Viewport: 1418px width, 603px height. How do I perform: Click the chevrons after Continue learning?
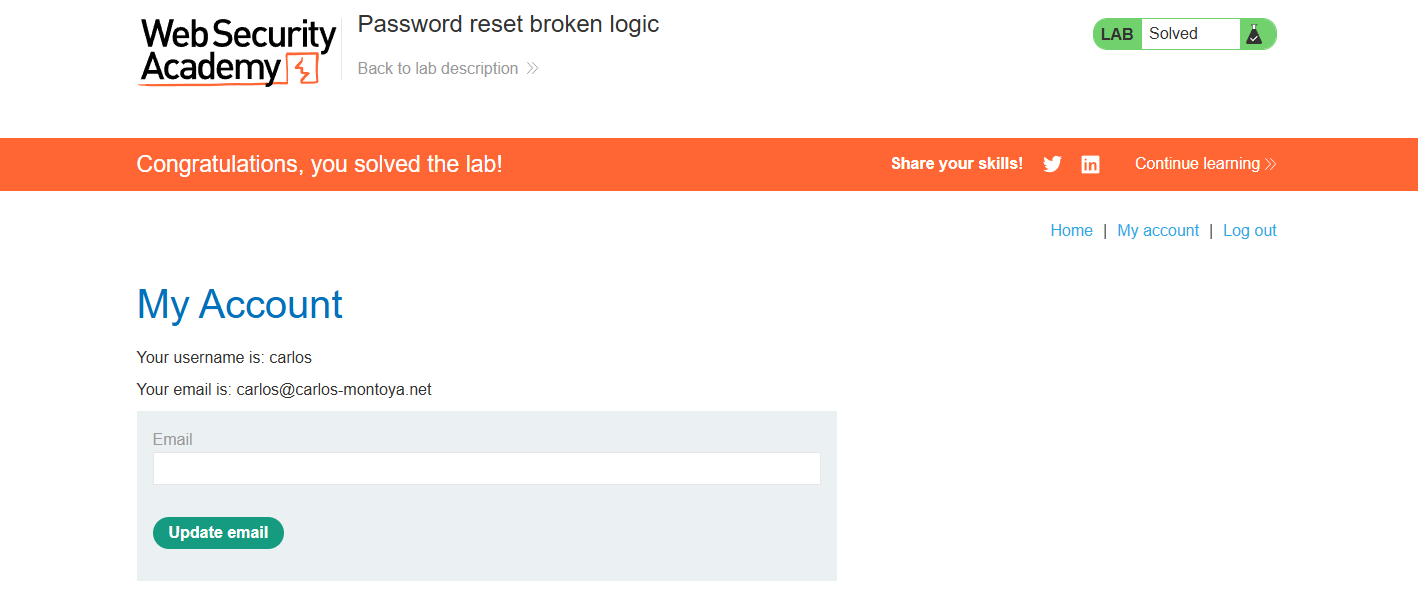1271,164
